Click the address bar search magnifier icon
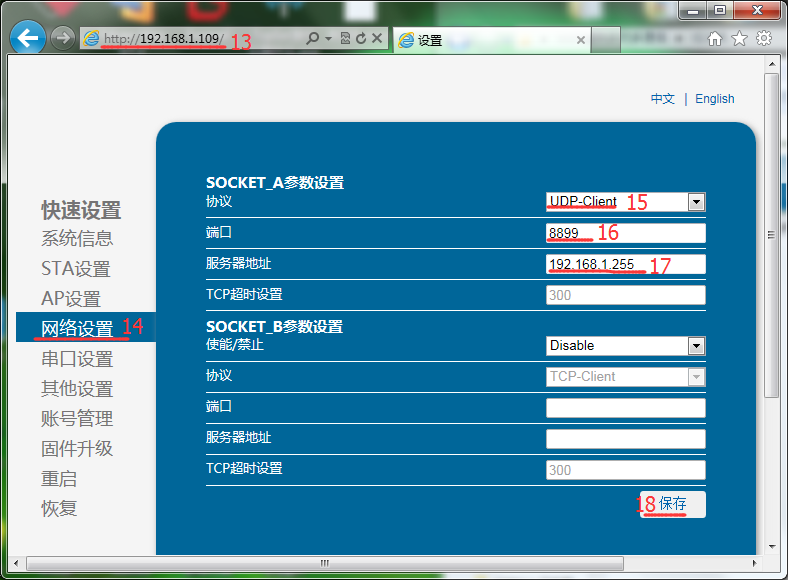Image resolution: width=788 pixels, height=580 pixels. [x=313, y=39]
